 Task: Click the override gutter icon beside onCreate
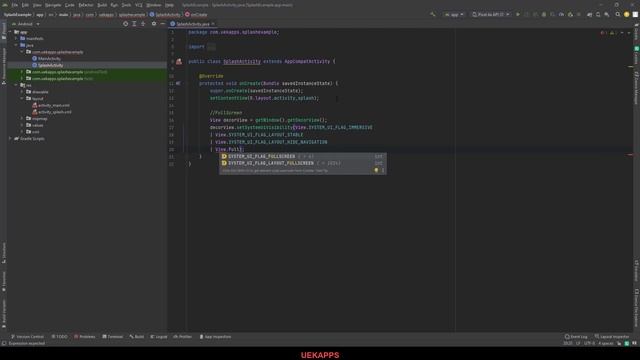pos(178,83)
